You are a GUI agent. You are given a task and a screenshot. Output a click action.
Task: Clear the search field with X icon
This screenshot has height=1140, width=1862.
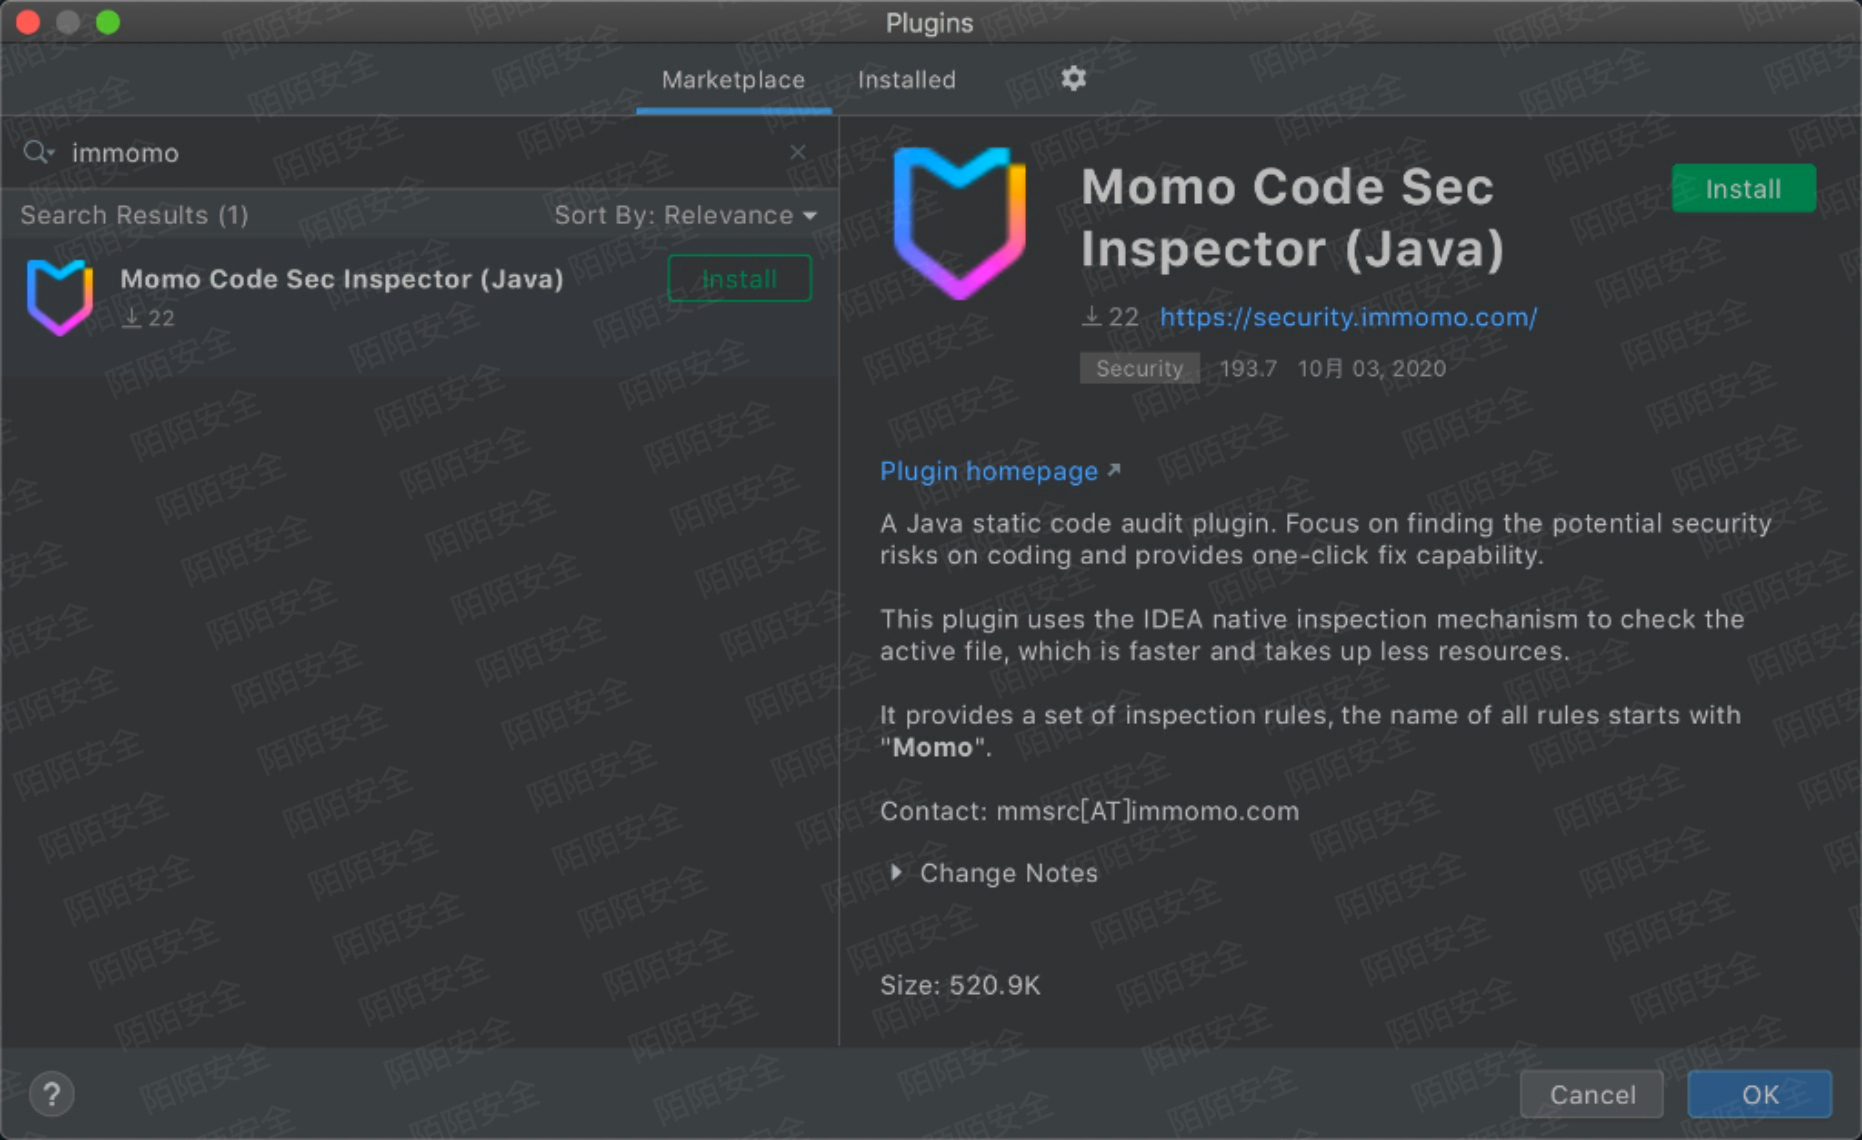(797, 152)
